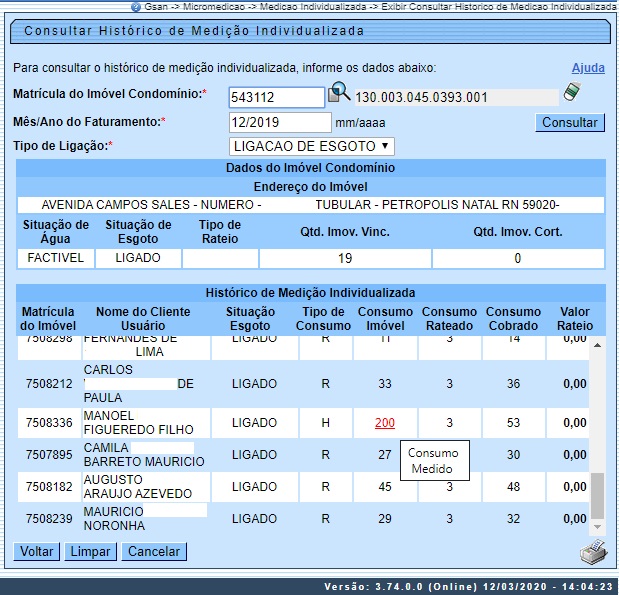The height and width of the screenshot is (595, 619).
Task: Click the Consumo Imóvel column header
Action: tap(384, 319)
